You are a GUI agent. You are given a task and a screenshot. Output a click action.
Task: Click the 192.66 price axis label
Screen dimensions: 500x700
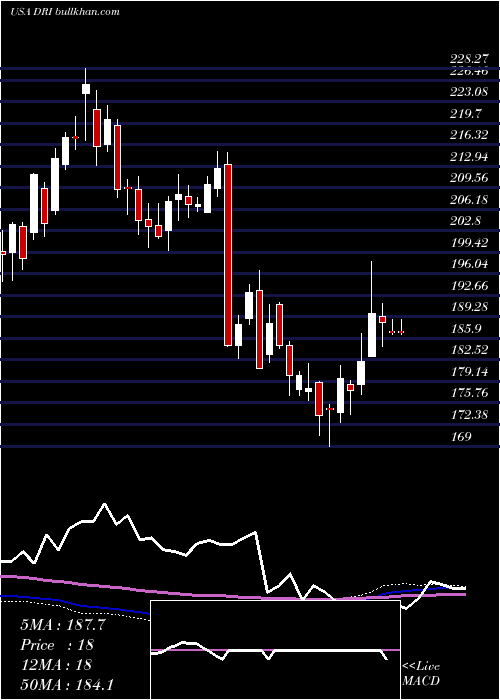pos(469,286)
